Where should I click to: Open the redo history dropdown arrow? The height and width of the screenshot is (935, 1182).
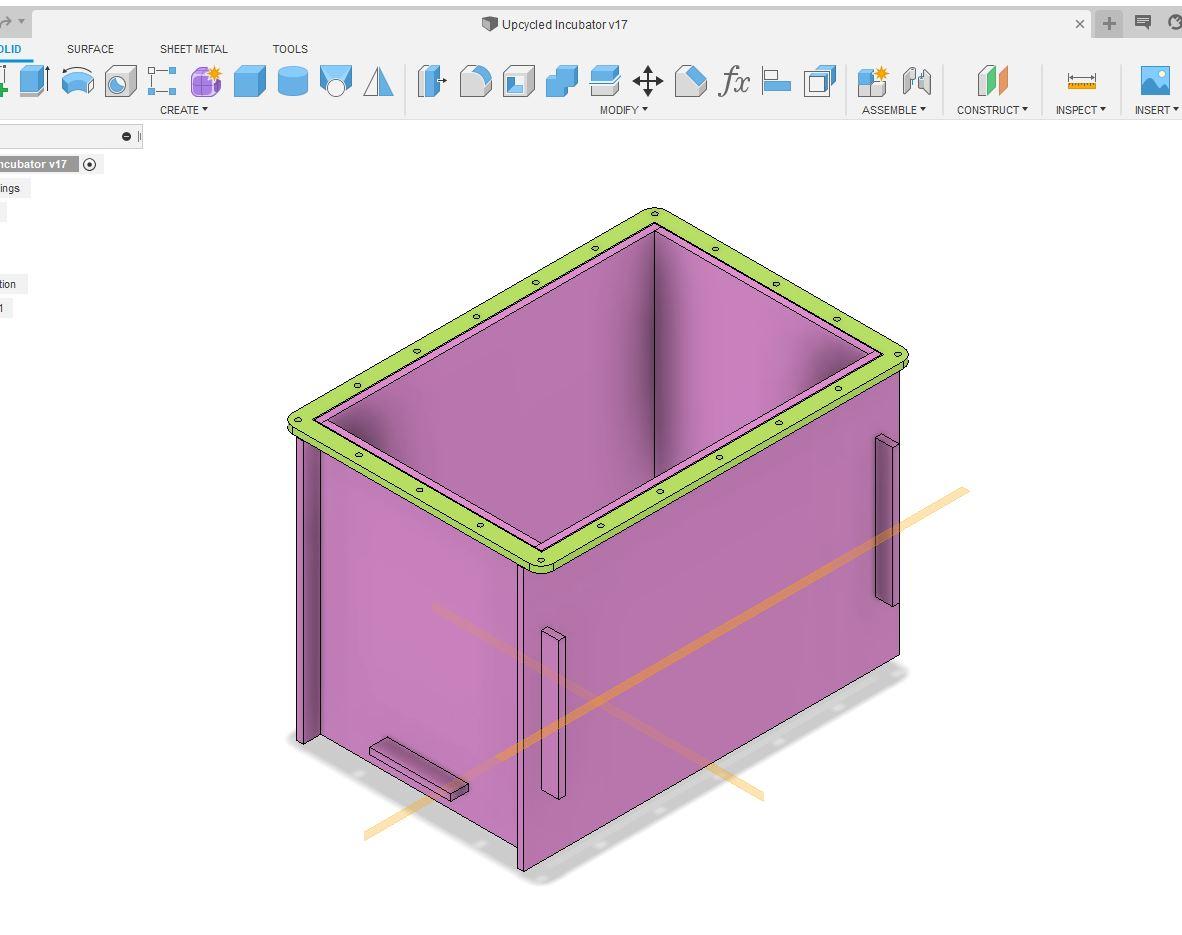[21, 21]
